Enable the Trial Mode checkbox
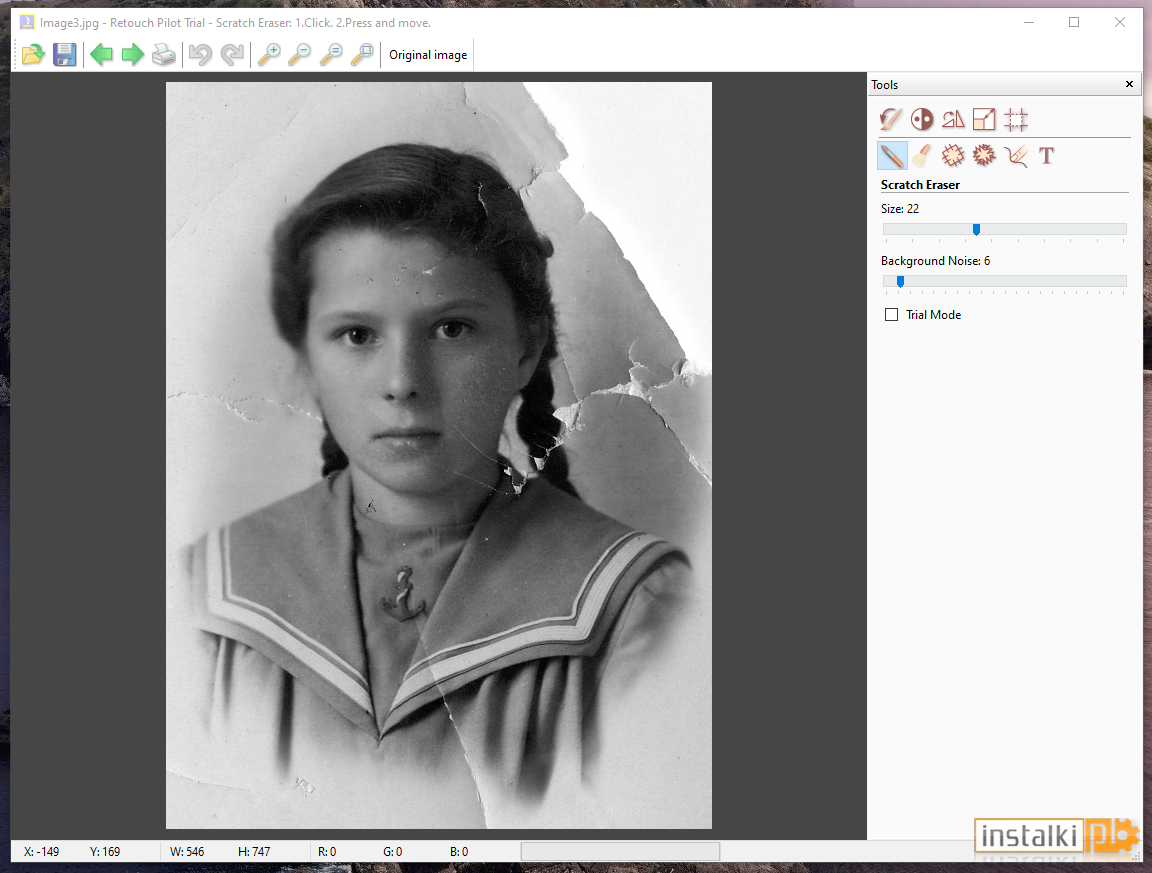 891,315
